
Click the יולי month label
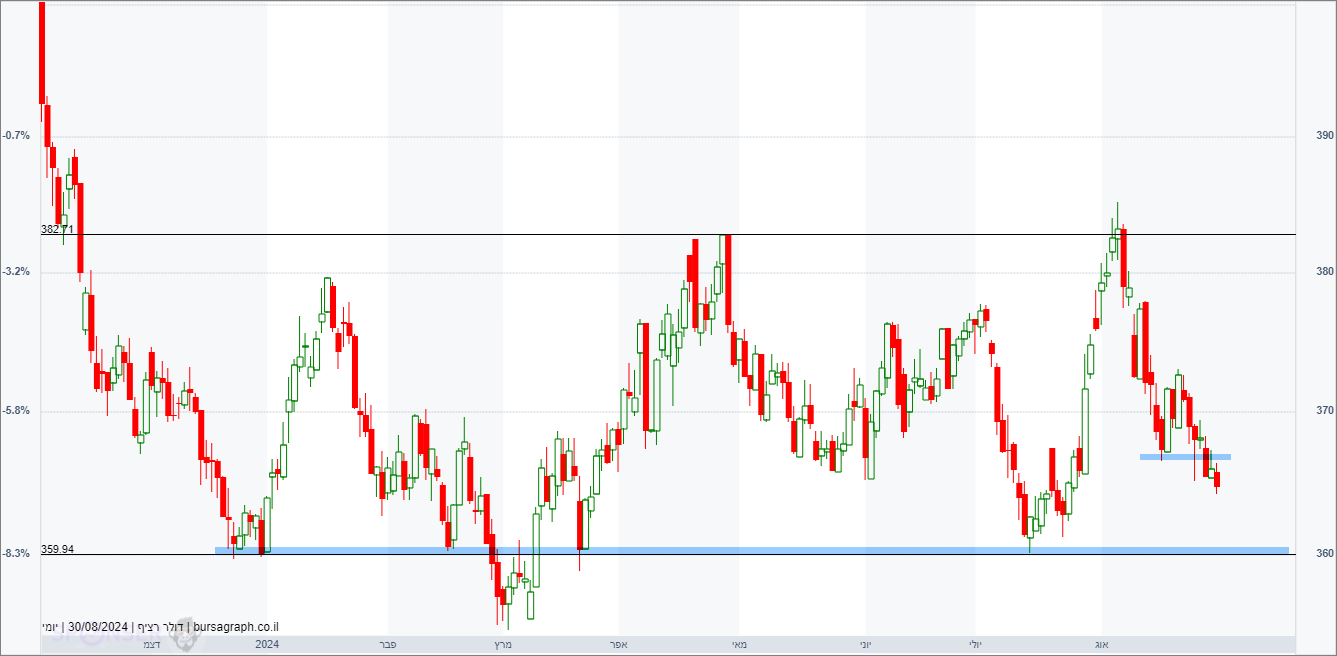976,645
